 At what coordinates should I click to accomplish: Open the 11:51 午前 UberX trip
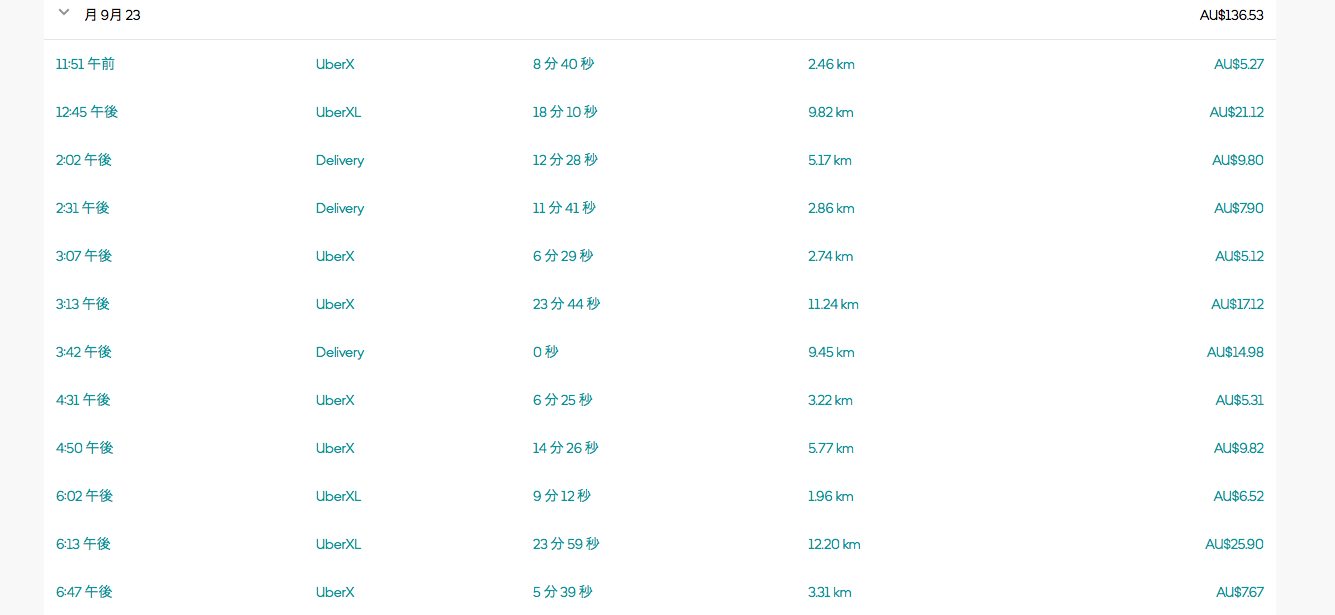click(x=660, y=64)
